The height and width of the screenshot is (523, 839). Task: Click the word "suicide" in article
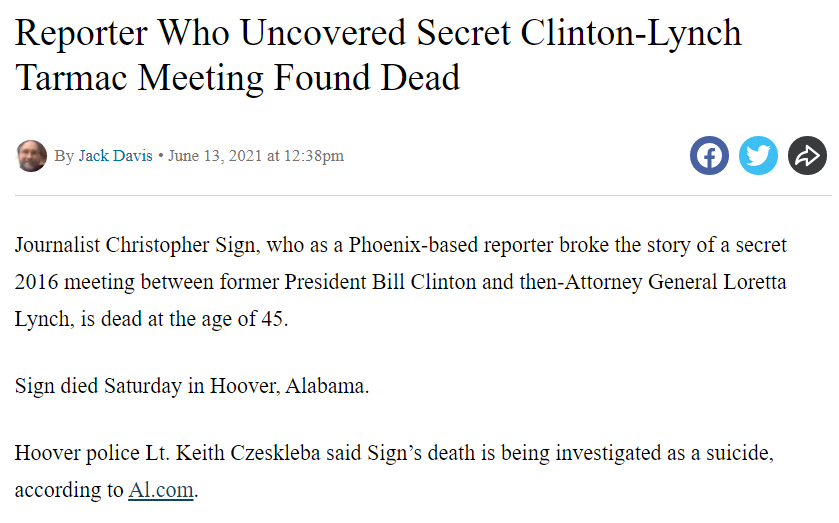733,453
